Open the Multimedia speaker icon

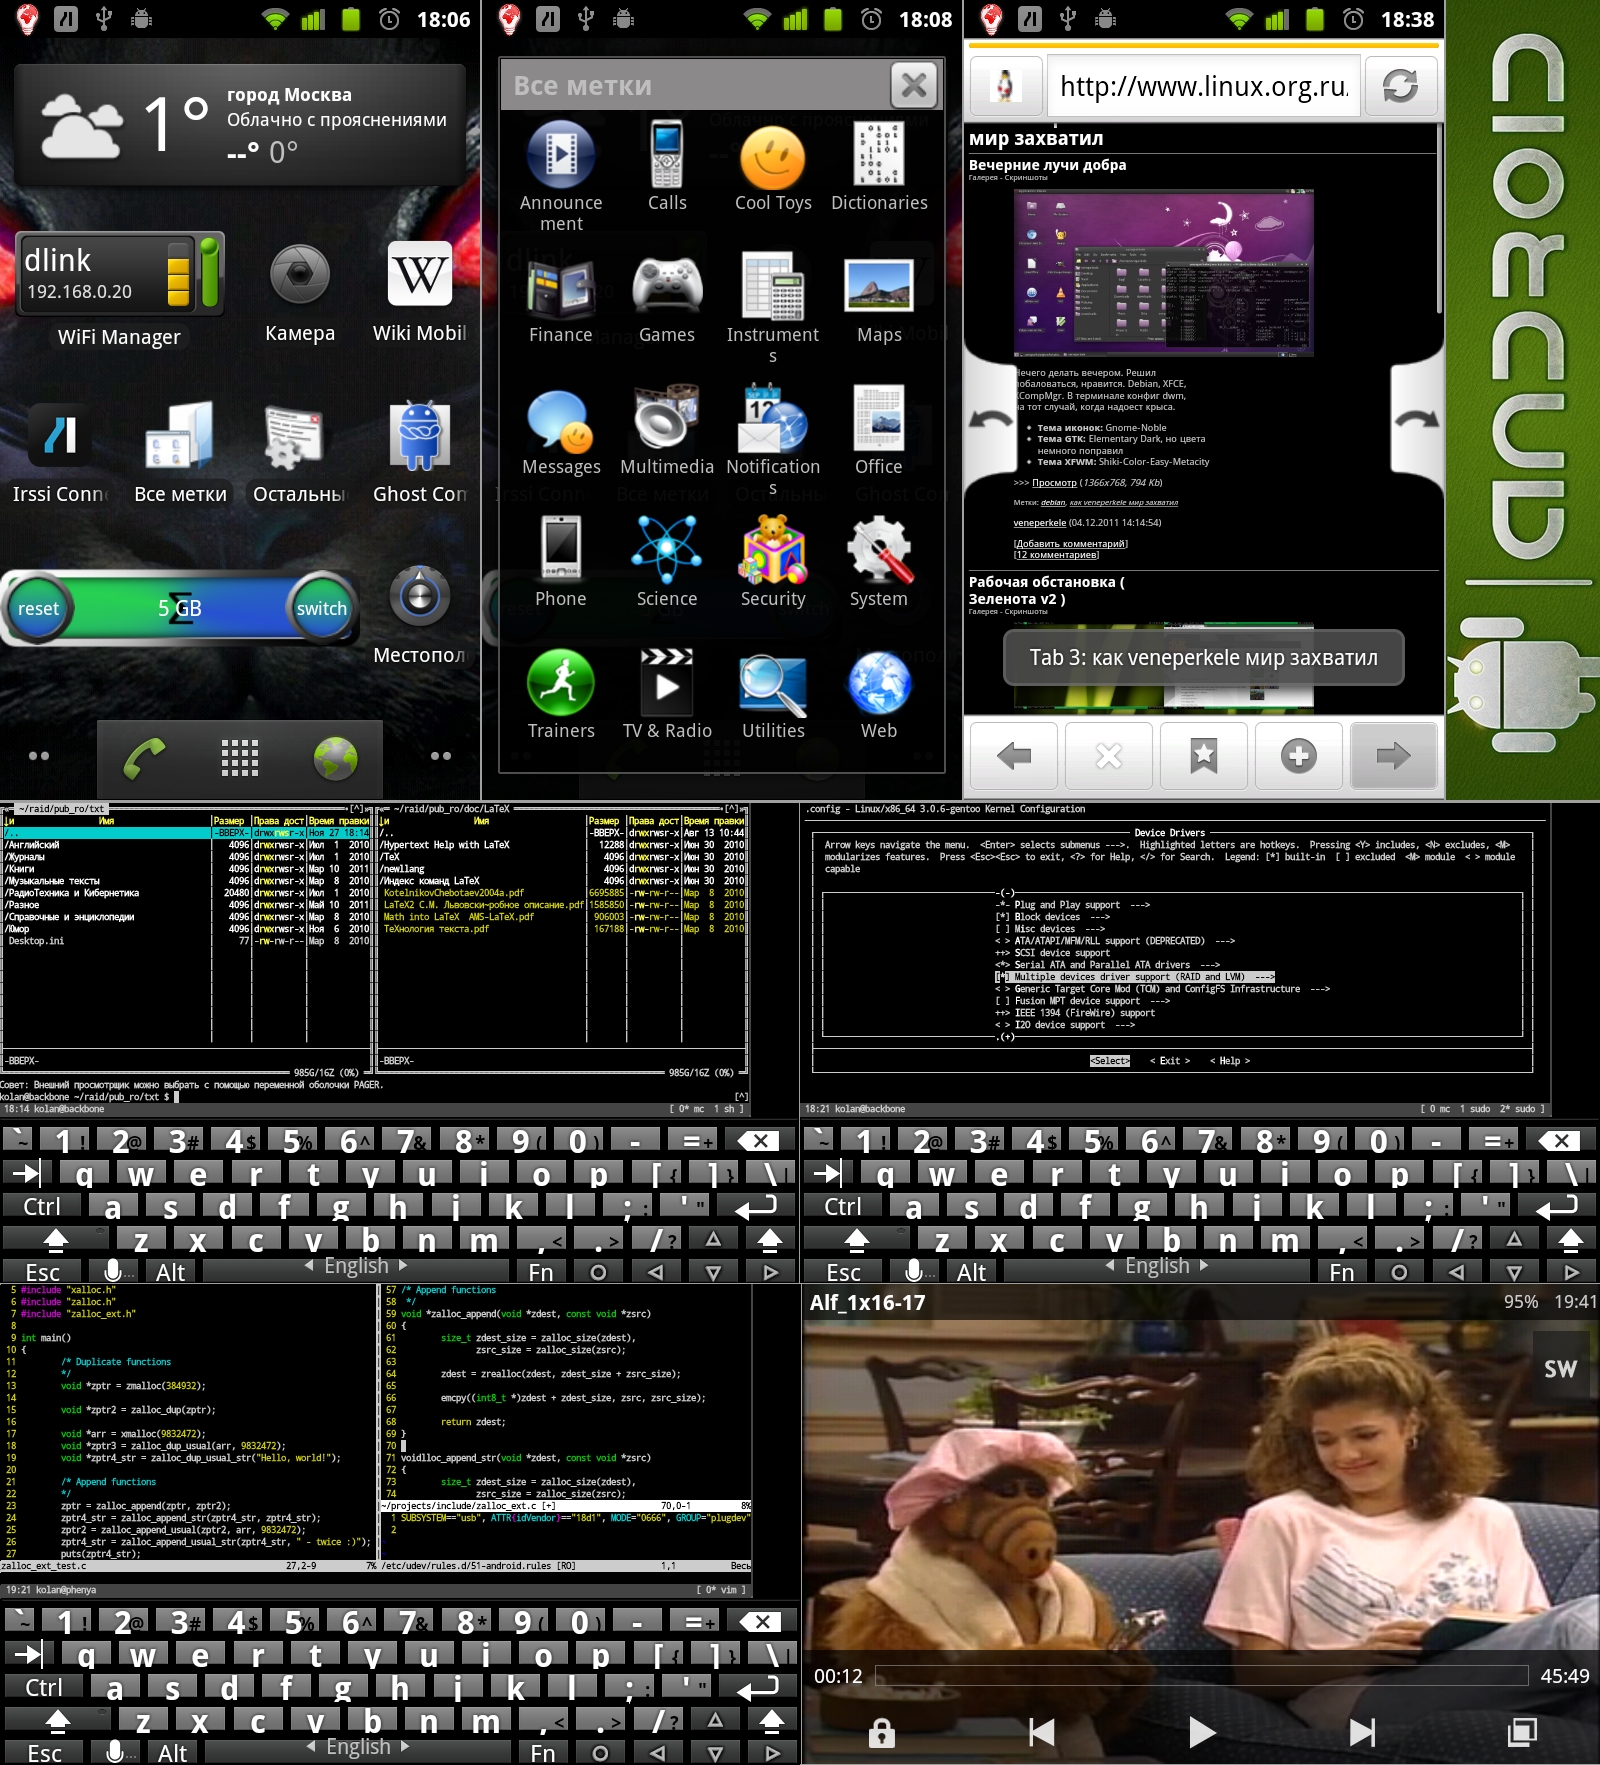click(x=667, y=417)
